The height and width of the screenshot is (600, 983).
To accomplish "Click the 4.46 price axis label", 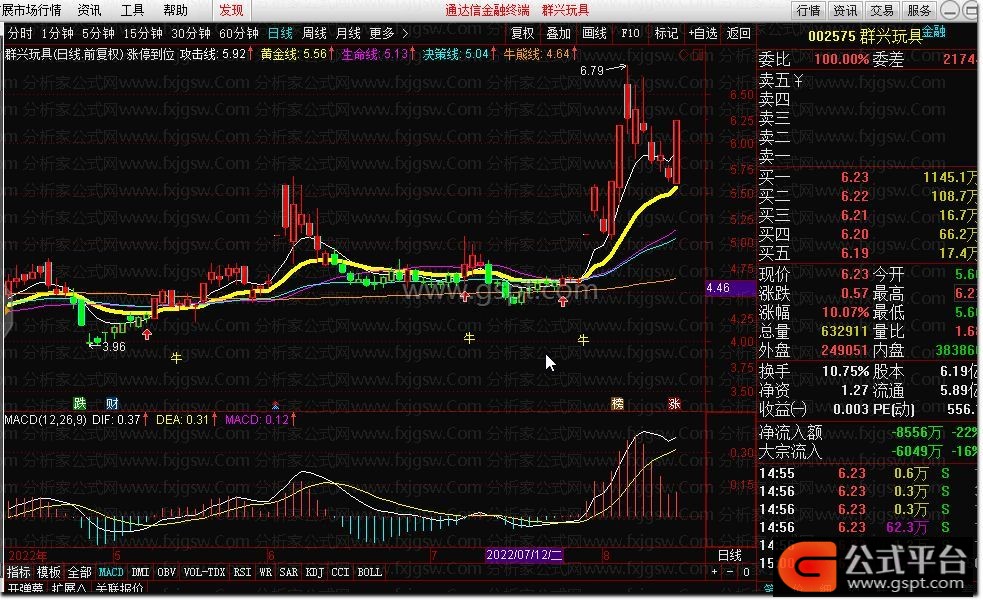I will [x=730, y=288].
